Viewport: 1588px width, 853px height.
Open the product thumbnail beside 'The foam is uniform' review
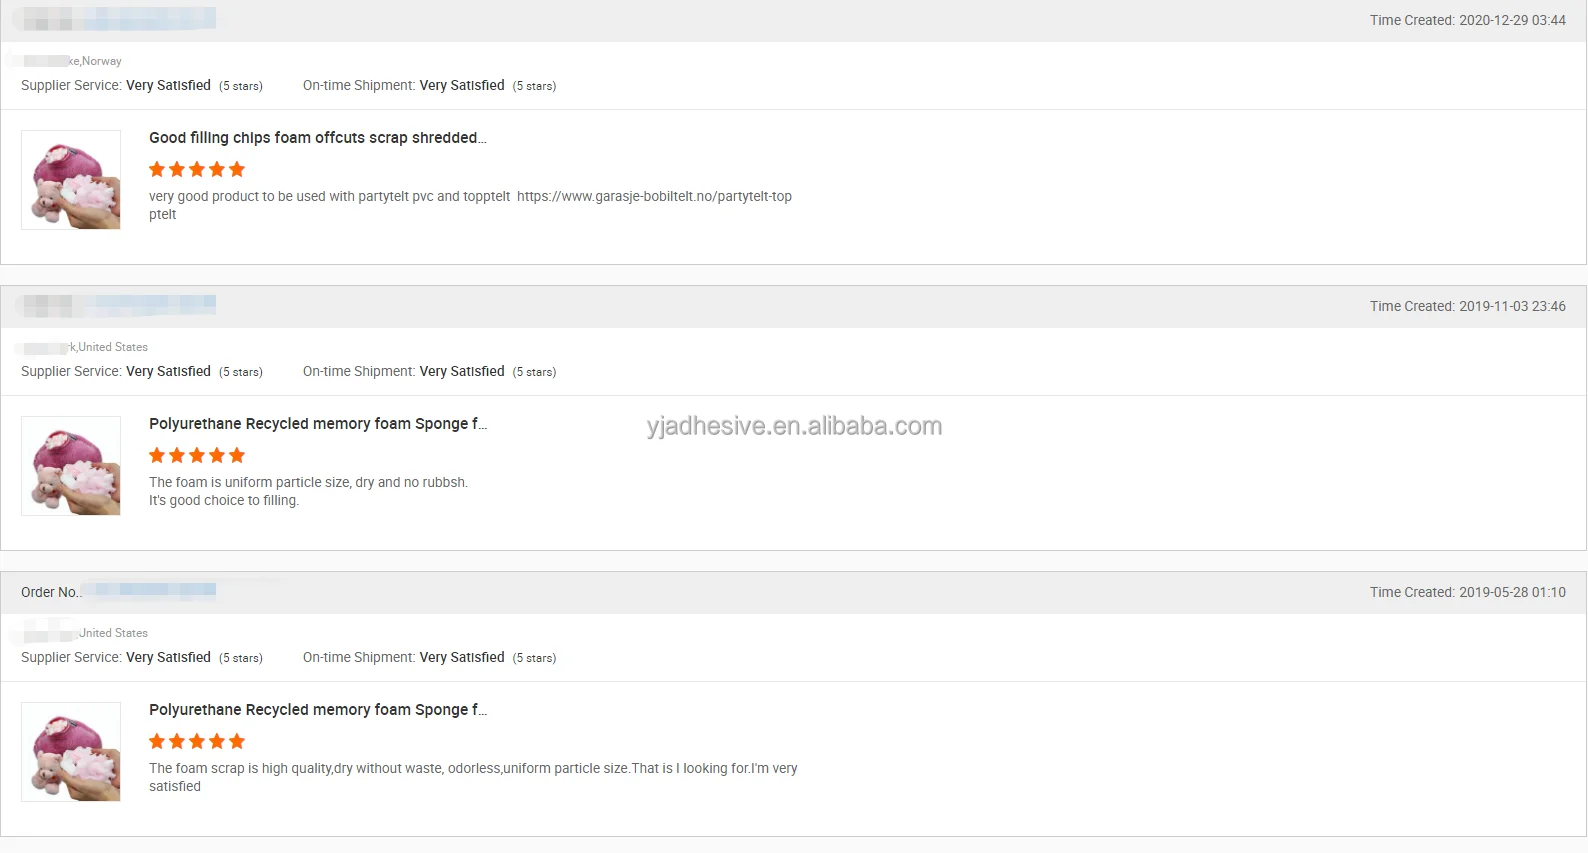[x=71, y=466]
